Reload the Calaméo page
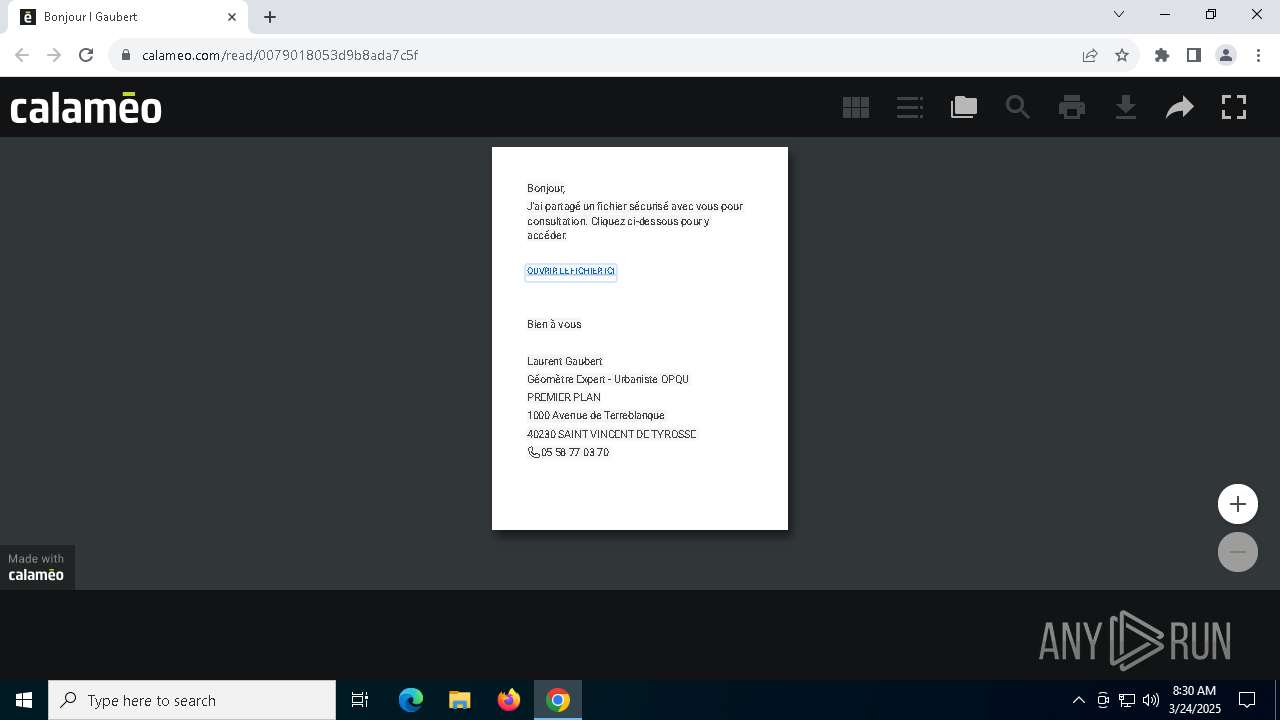Screen dimensions: 1280x720 [x=86, y=55]
